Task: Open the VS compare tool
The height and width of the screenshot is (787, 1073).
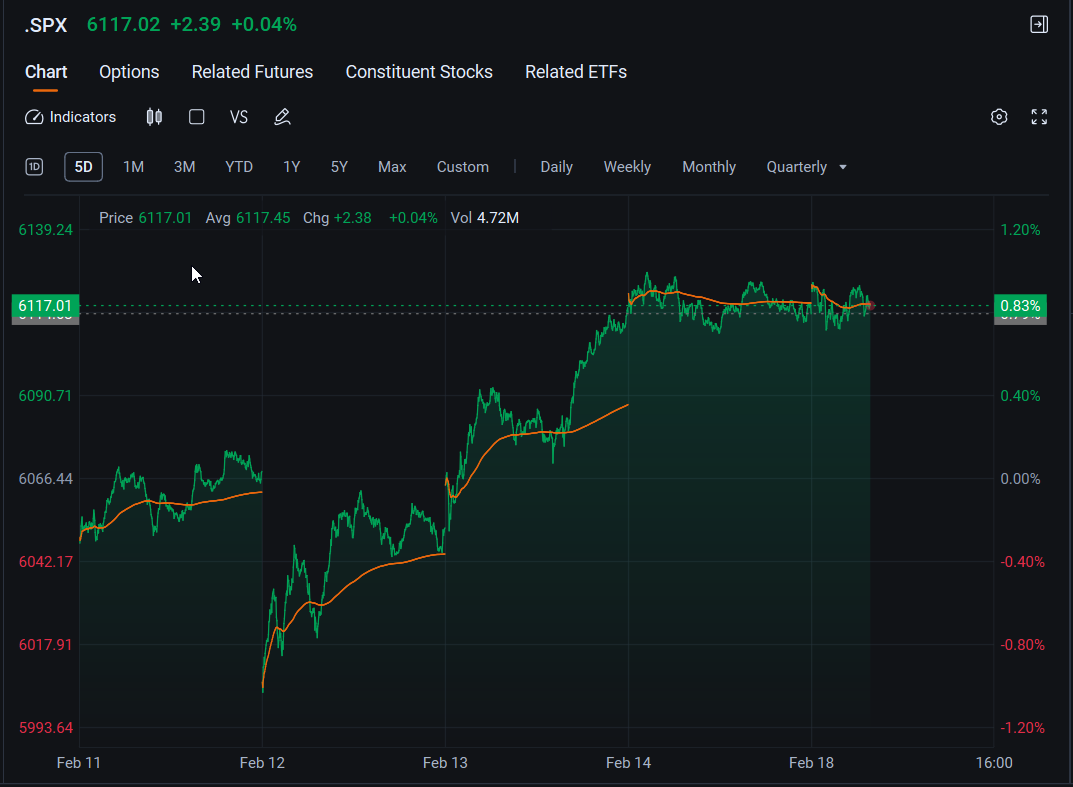Action: pyautogui.click(x=239, y=117)
